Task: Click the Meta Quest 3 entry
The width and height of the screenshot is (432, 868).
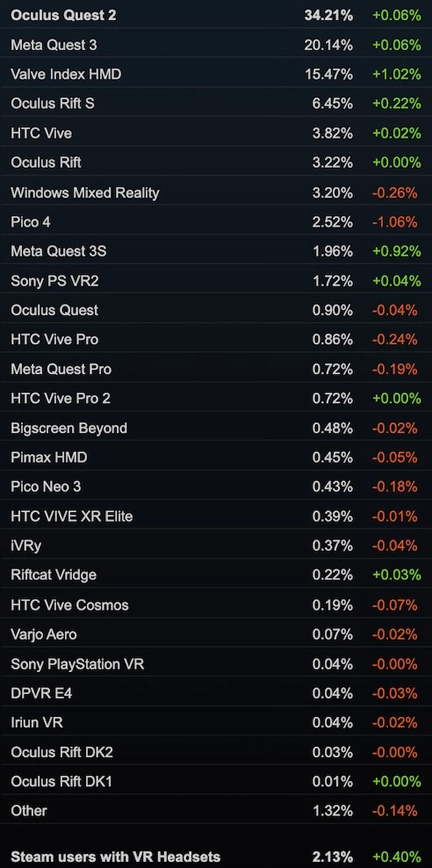Action: [x=216, y=45]
